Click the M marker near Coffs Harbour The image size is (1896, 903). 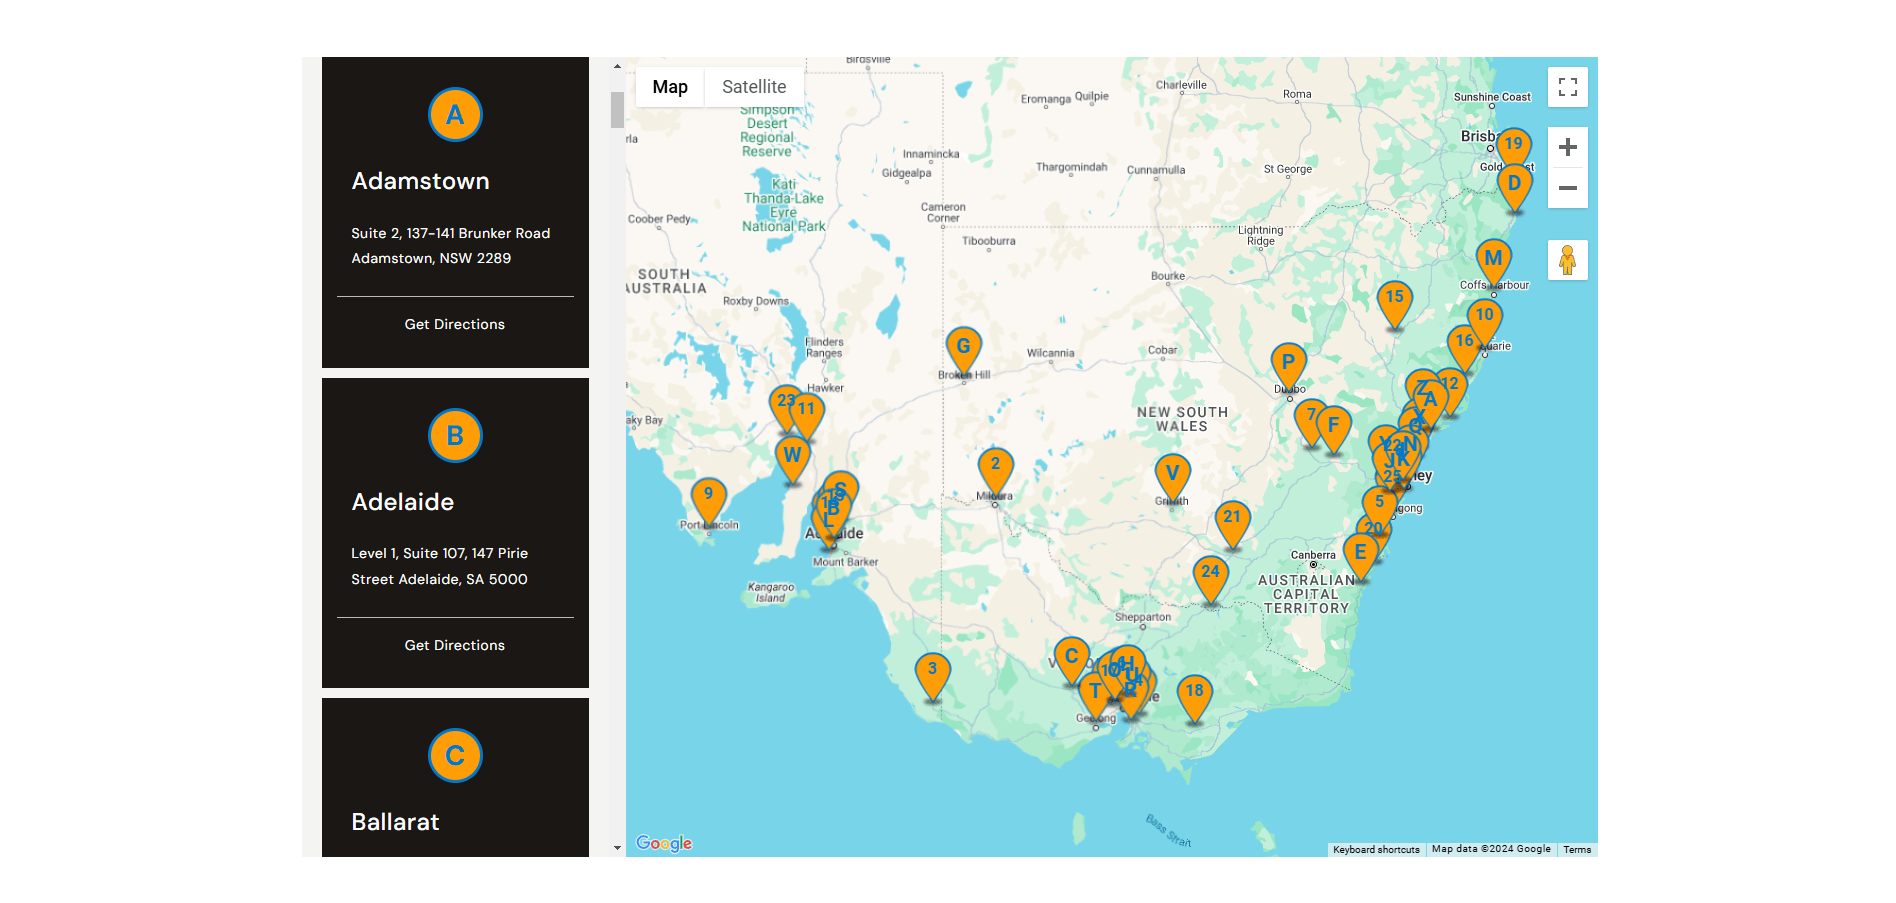click(1493, 259)
